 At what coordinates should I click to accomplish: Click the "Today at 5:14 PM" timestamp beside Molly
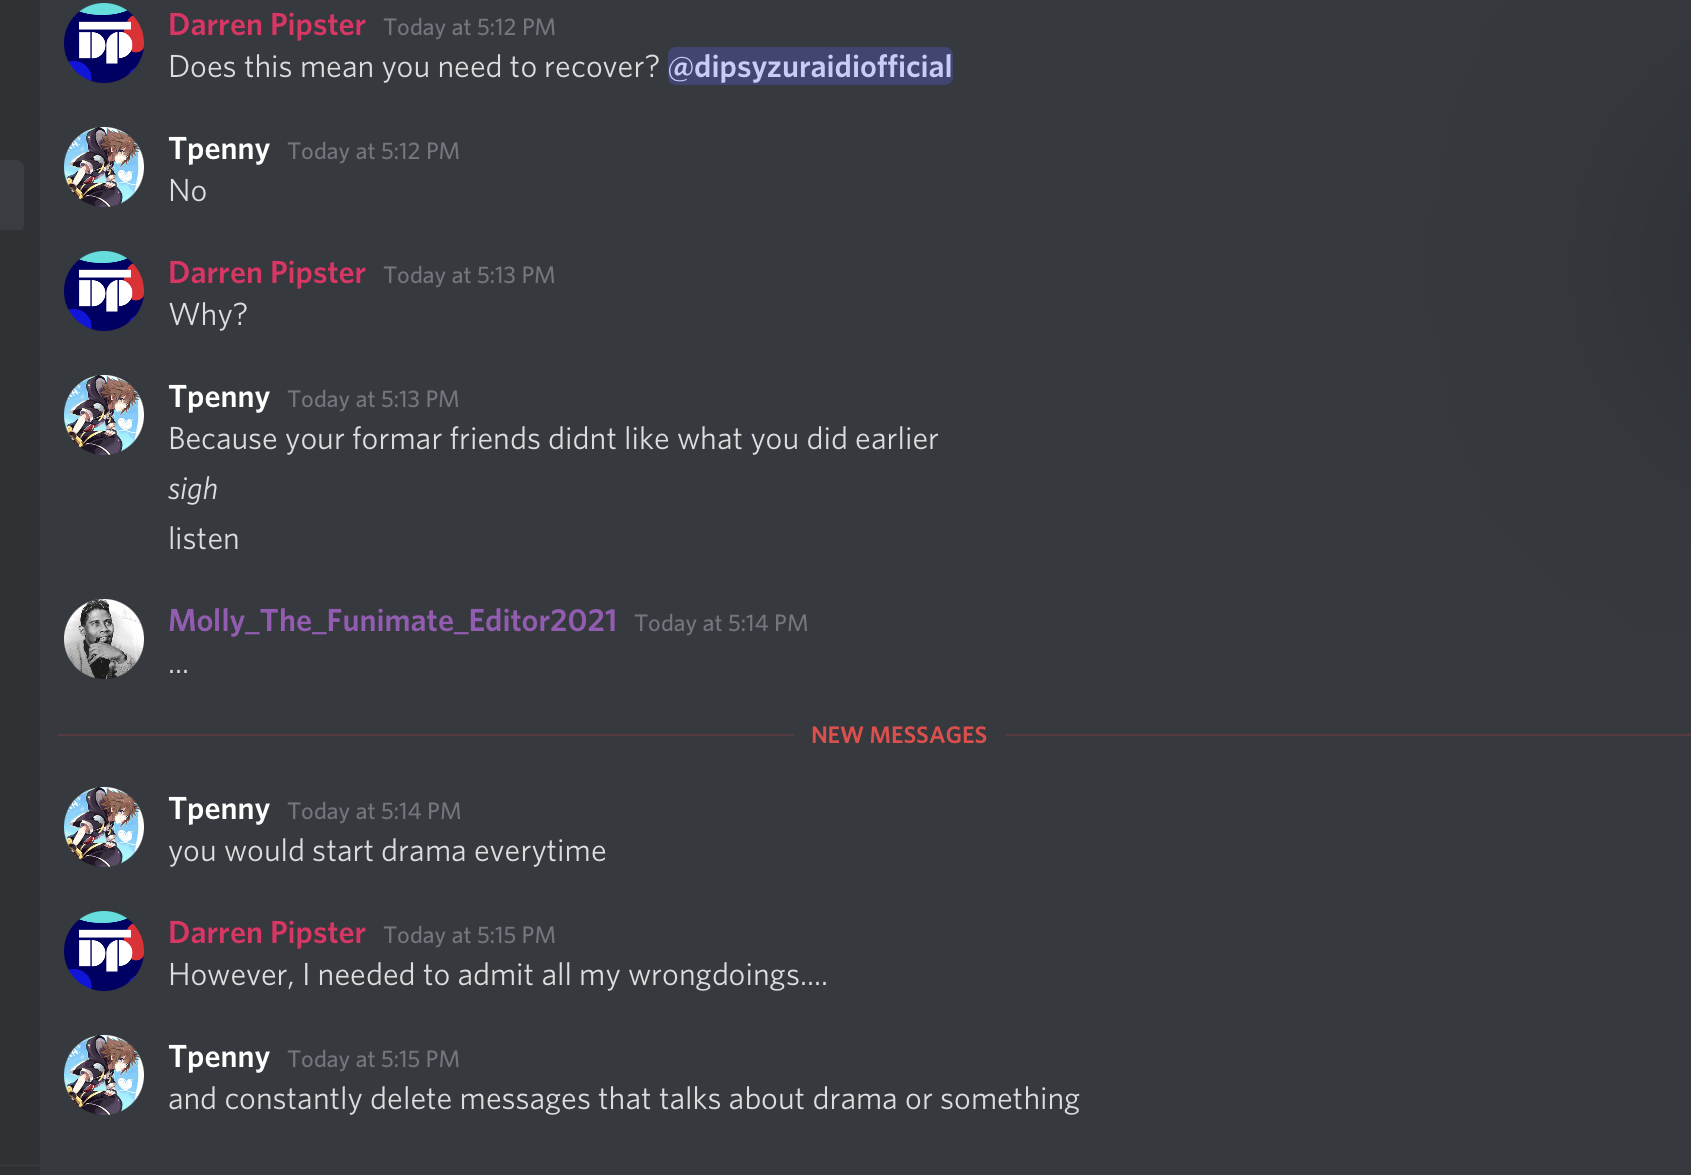[721, 623]
